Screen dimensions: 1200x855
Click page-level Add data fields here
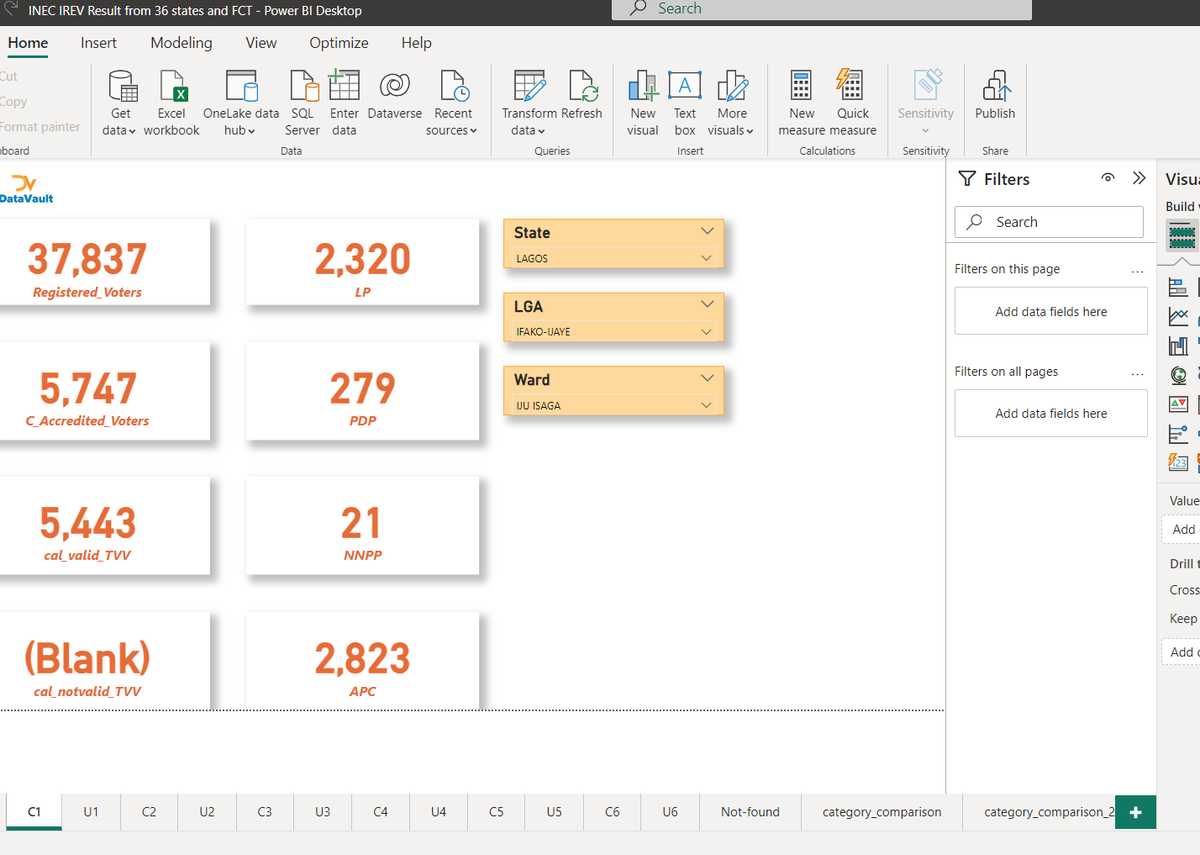click(x=1051, y=312)
